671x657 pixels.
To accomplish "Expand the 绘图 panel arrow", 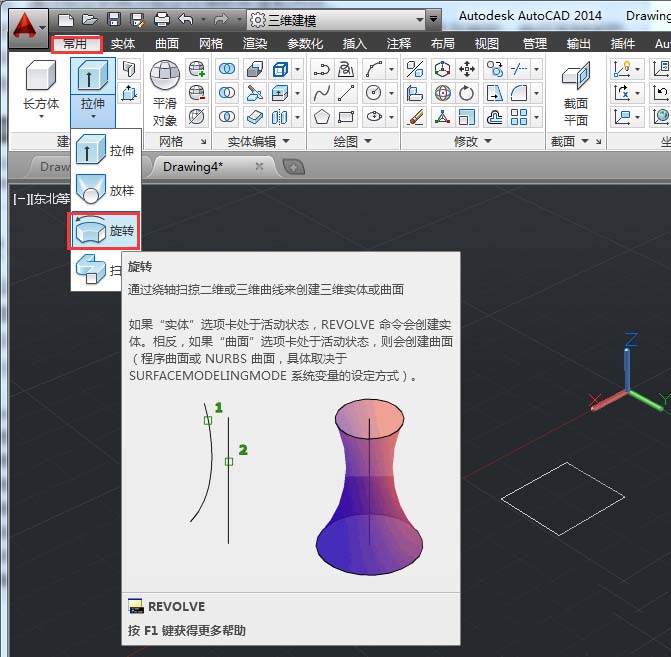I will (x=368, y=141).
